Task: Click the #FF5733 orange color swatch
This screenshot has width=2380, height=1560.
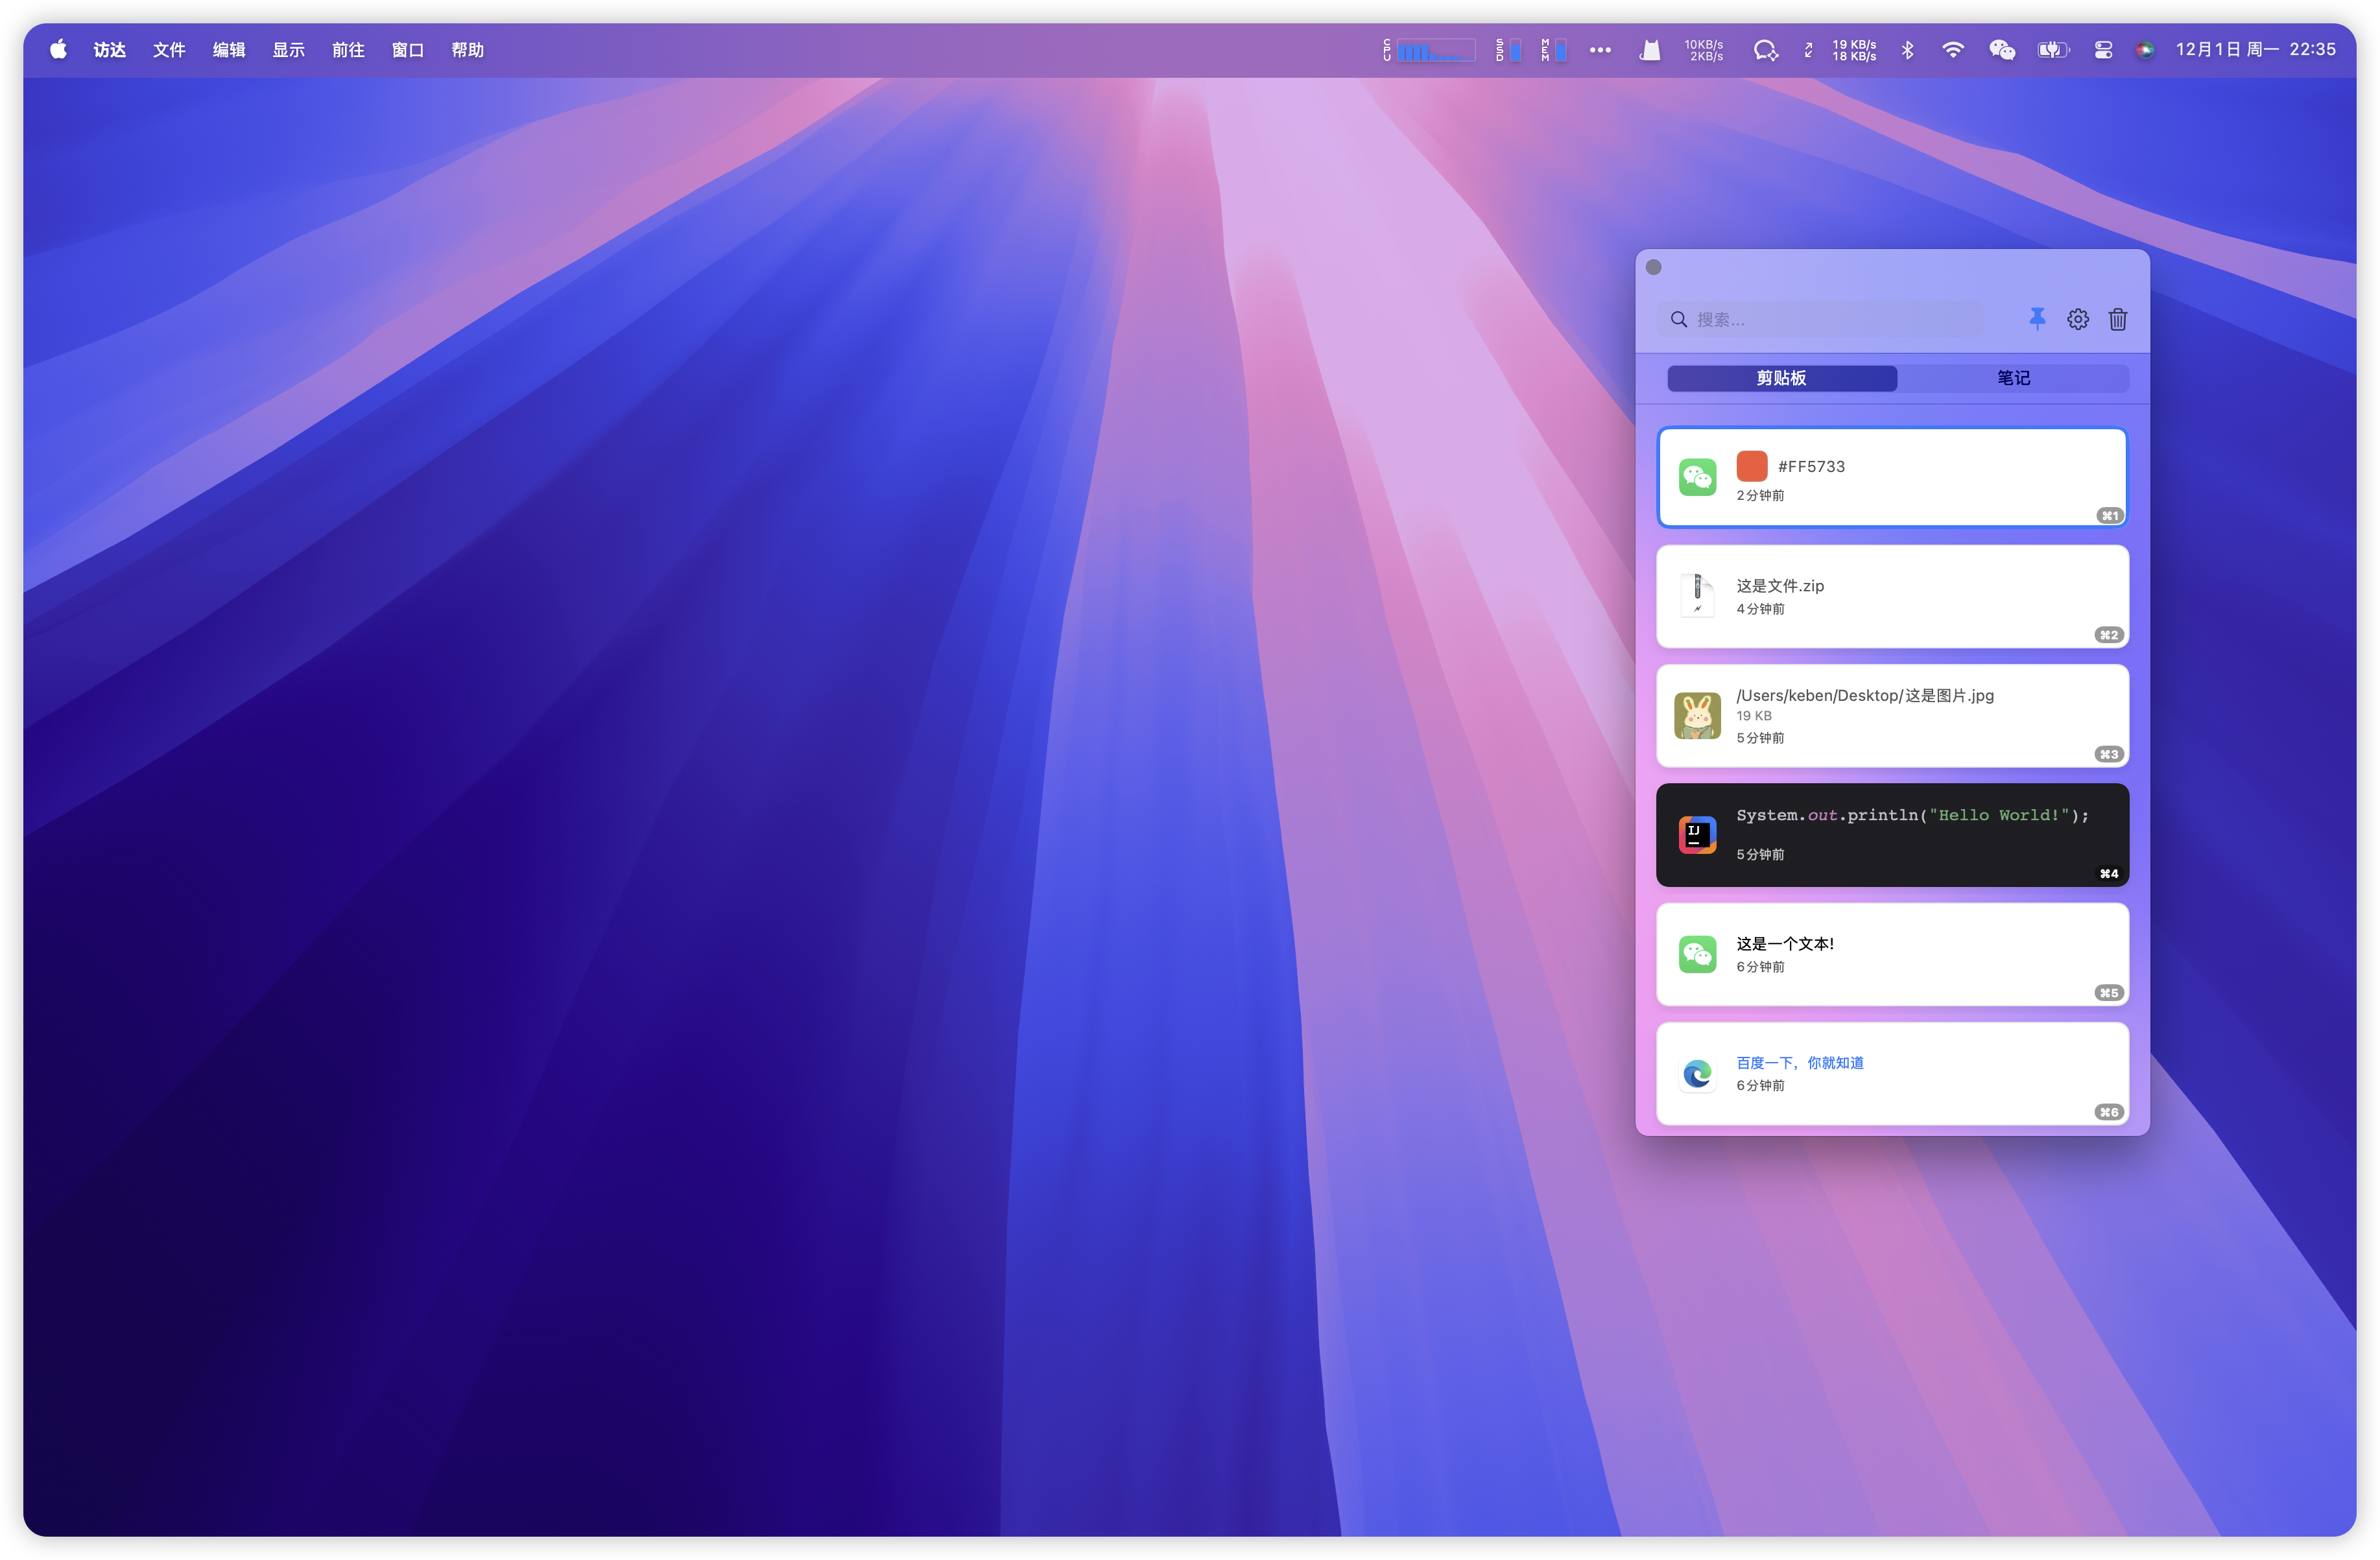Action: [1752, 466]
